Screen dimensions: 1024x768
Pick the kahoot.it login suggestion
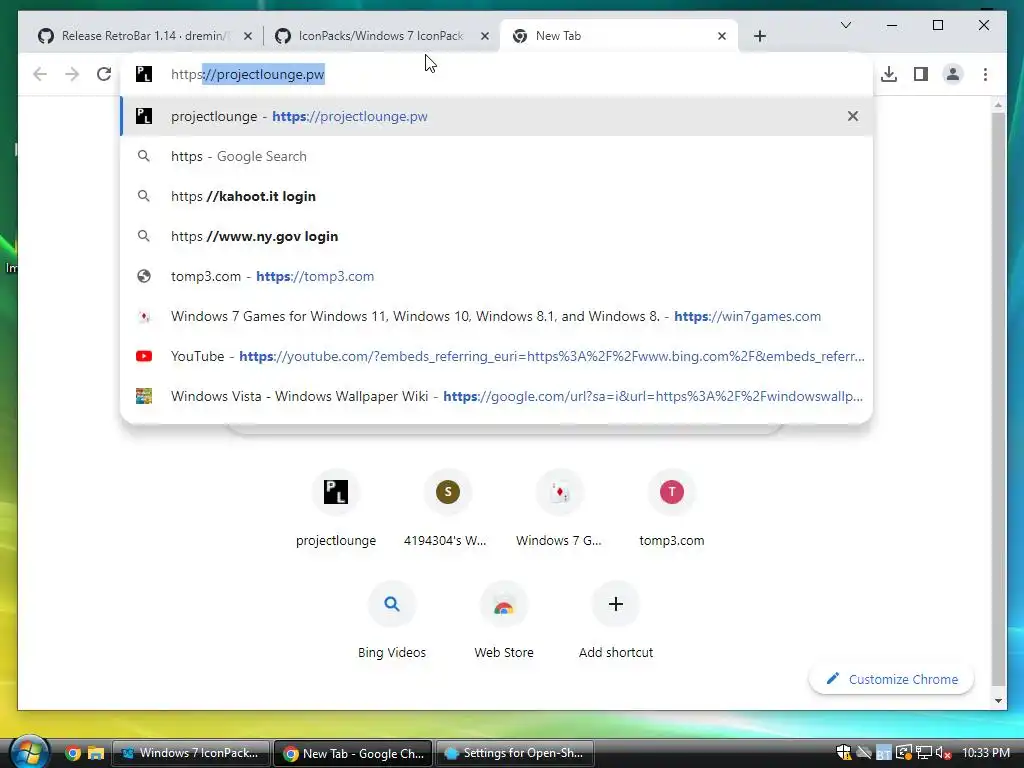pos(496,196)
